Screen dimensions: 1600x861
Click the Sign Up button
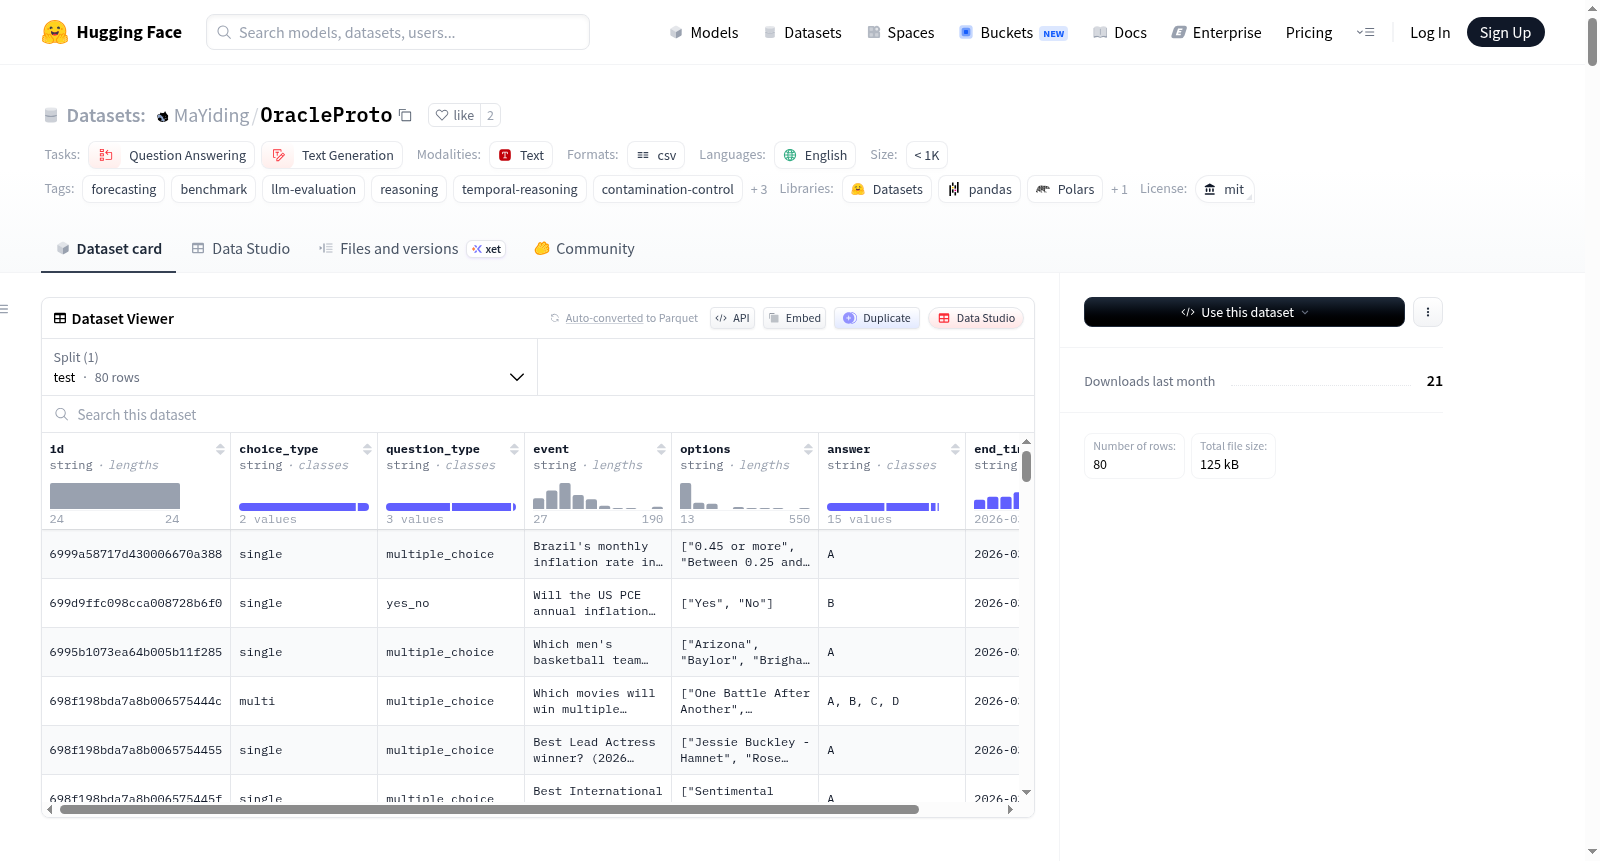point(1505,32)
